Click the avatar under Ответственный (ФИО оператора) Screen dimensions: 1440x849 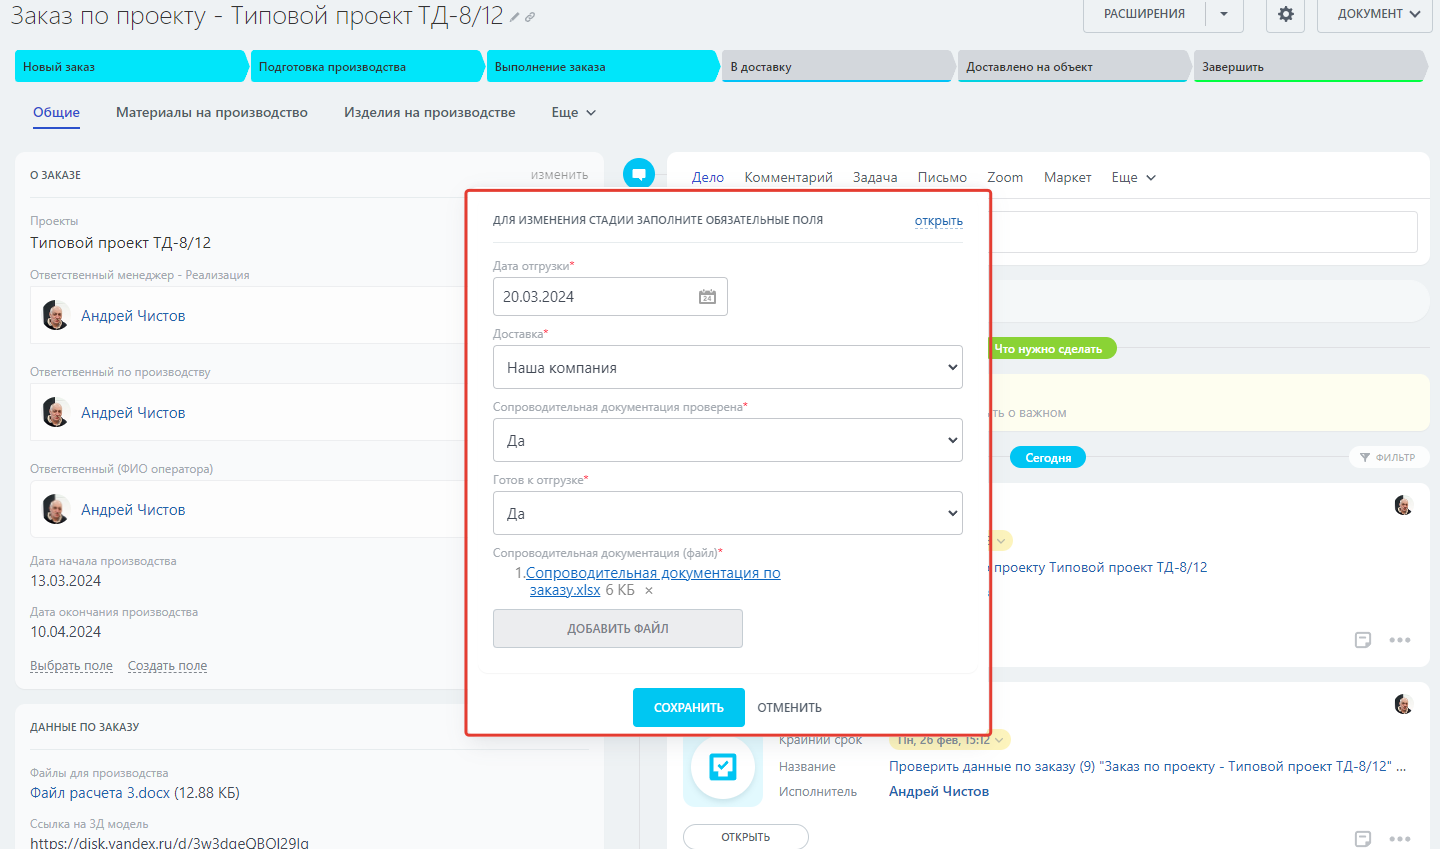pyautogui.click(x=56, y=509)
